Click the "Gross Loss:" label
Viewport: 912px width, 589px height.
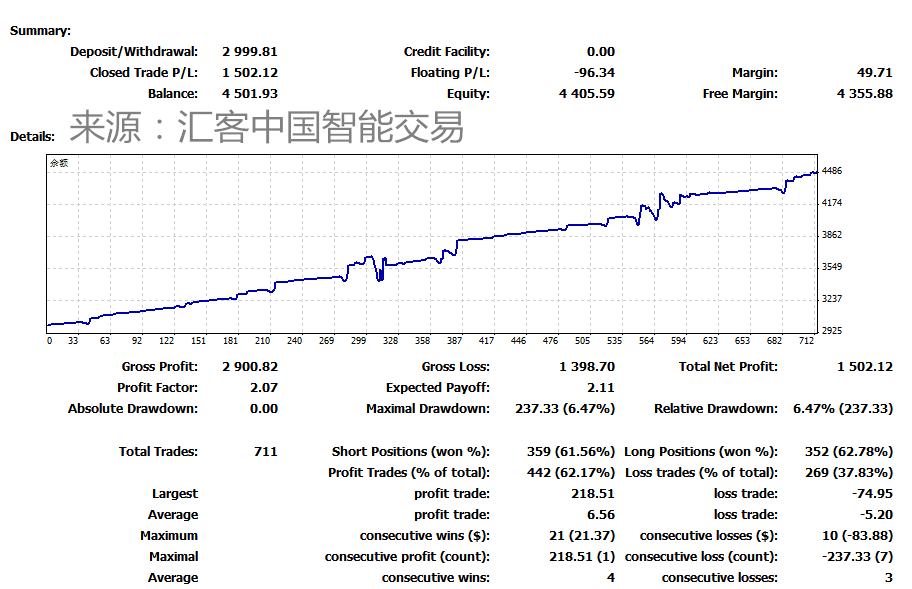[x=455, y=367]
